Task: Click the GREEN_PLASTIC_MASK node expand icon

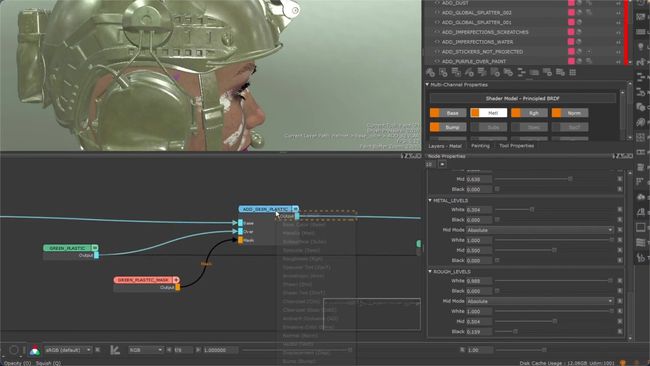Action: click(177, 280)
